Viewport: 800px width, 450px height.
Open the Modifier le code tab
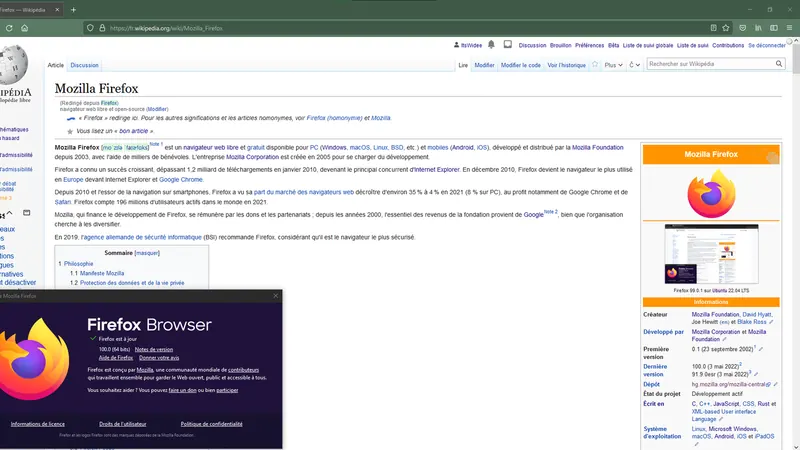pos(520,65)
